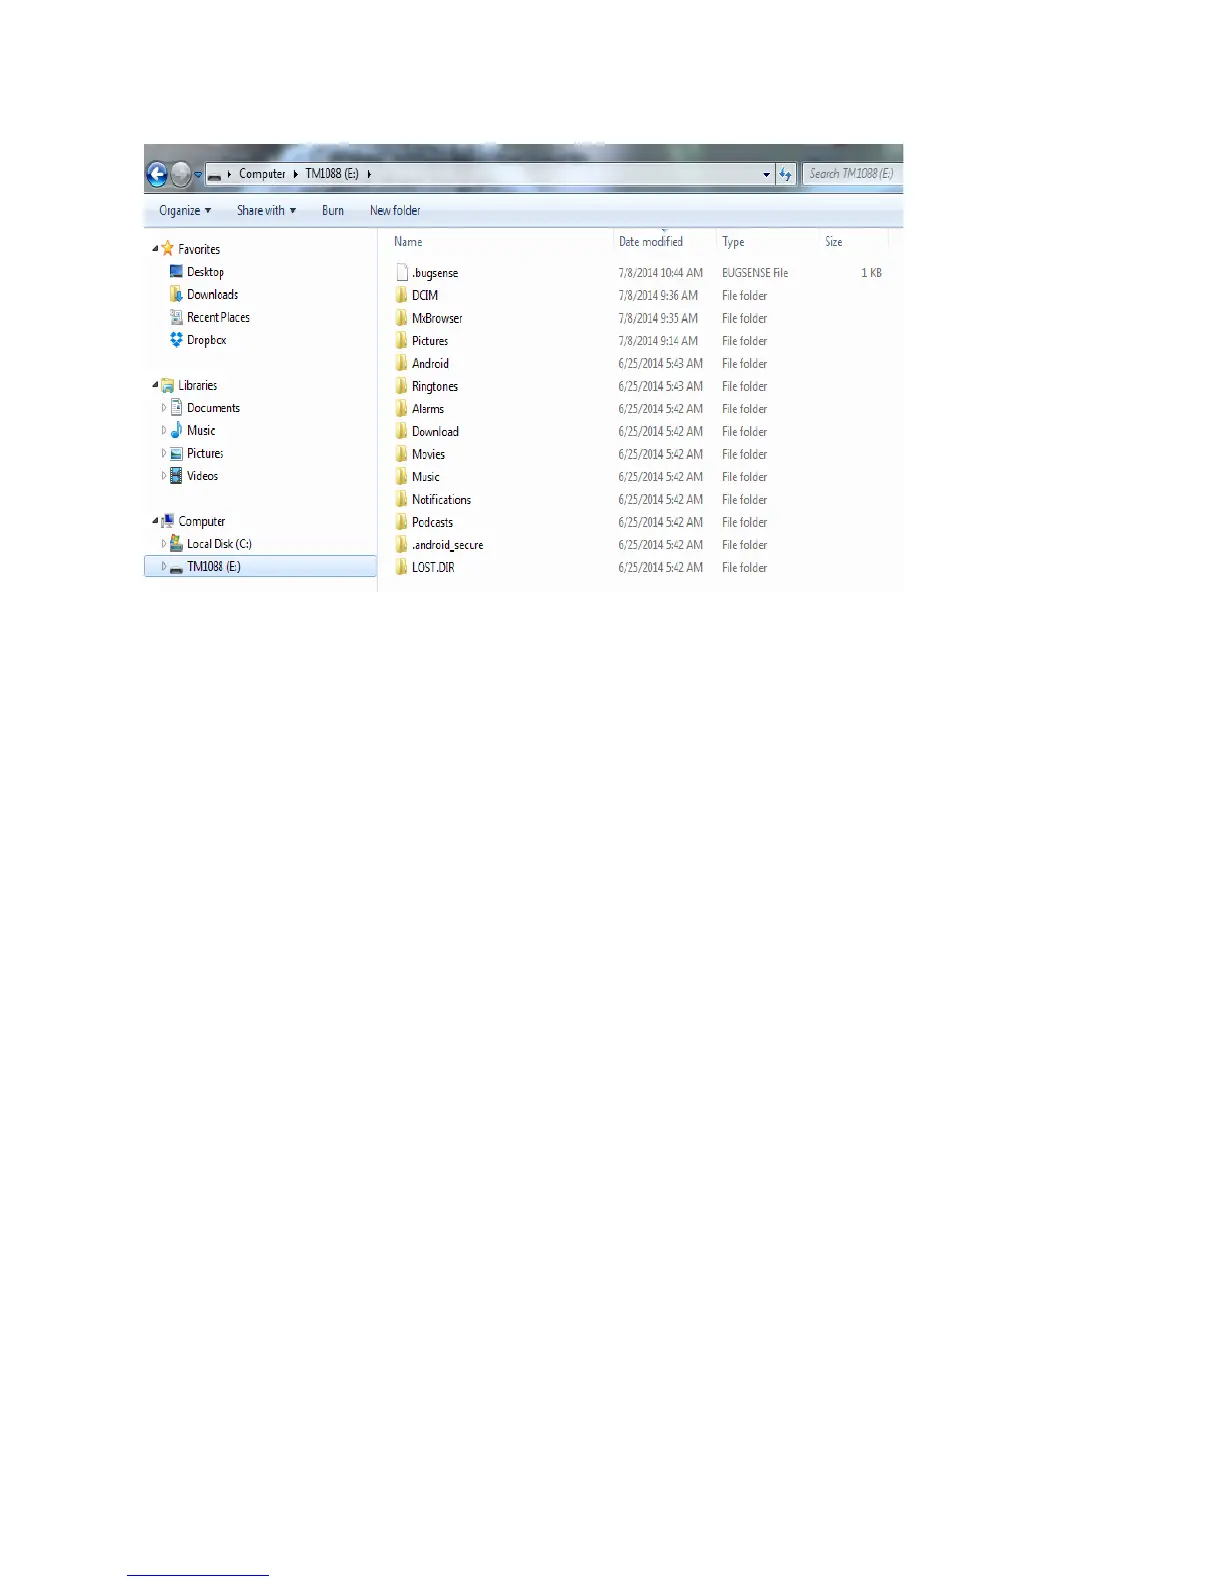Expand the Documents library

point(164,408)
